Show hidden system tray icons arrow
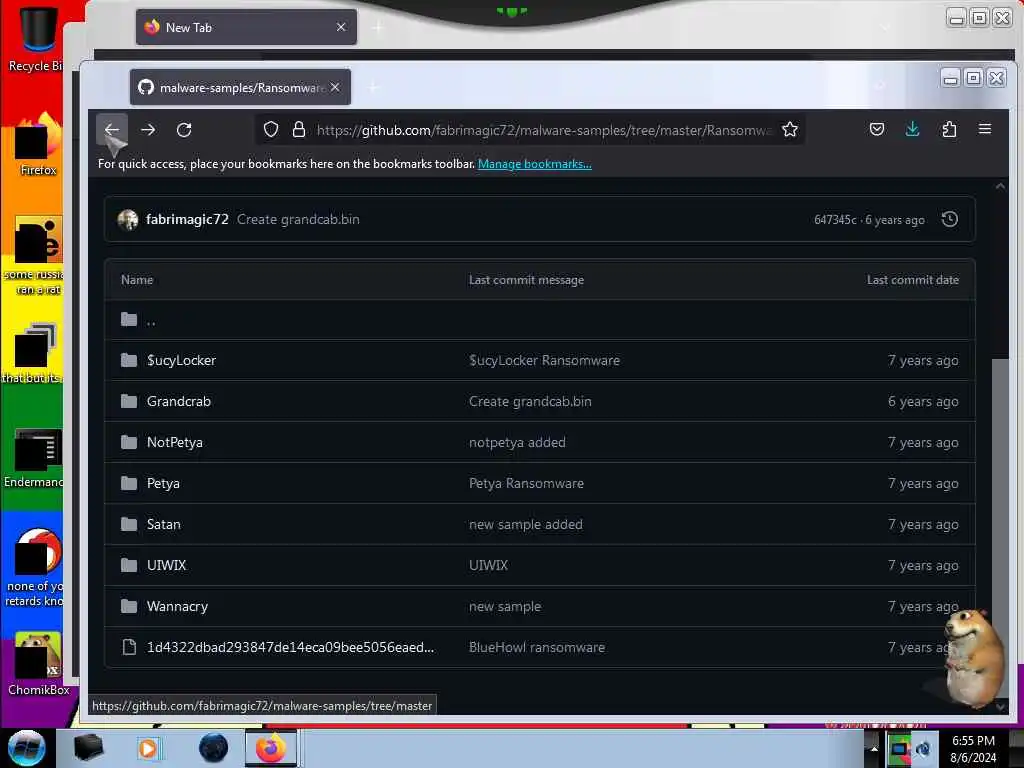Image resolution: width=1024 pixels, height=768 pixels. pyautogui.click(x=874, y=748)
